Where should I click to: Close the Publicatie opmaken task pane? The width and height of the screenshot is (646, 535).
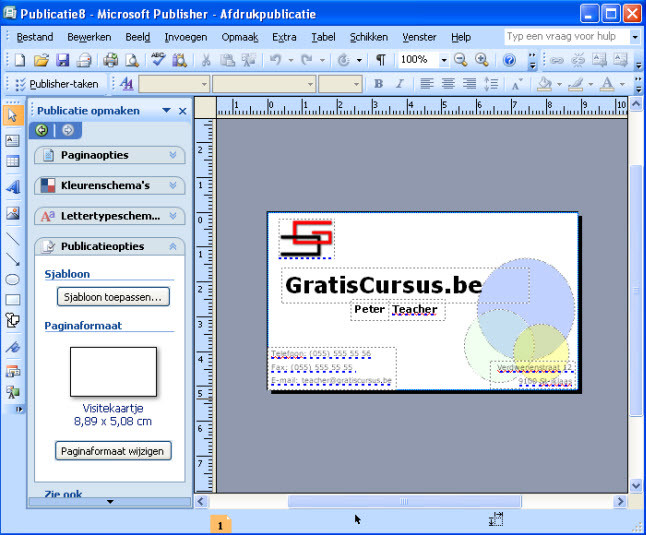pyautogui.click(x=183, y=111)
